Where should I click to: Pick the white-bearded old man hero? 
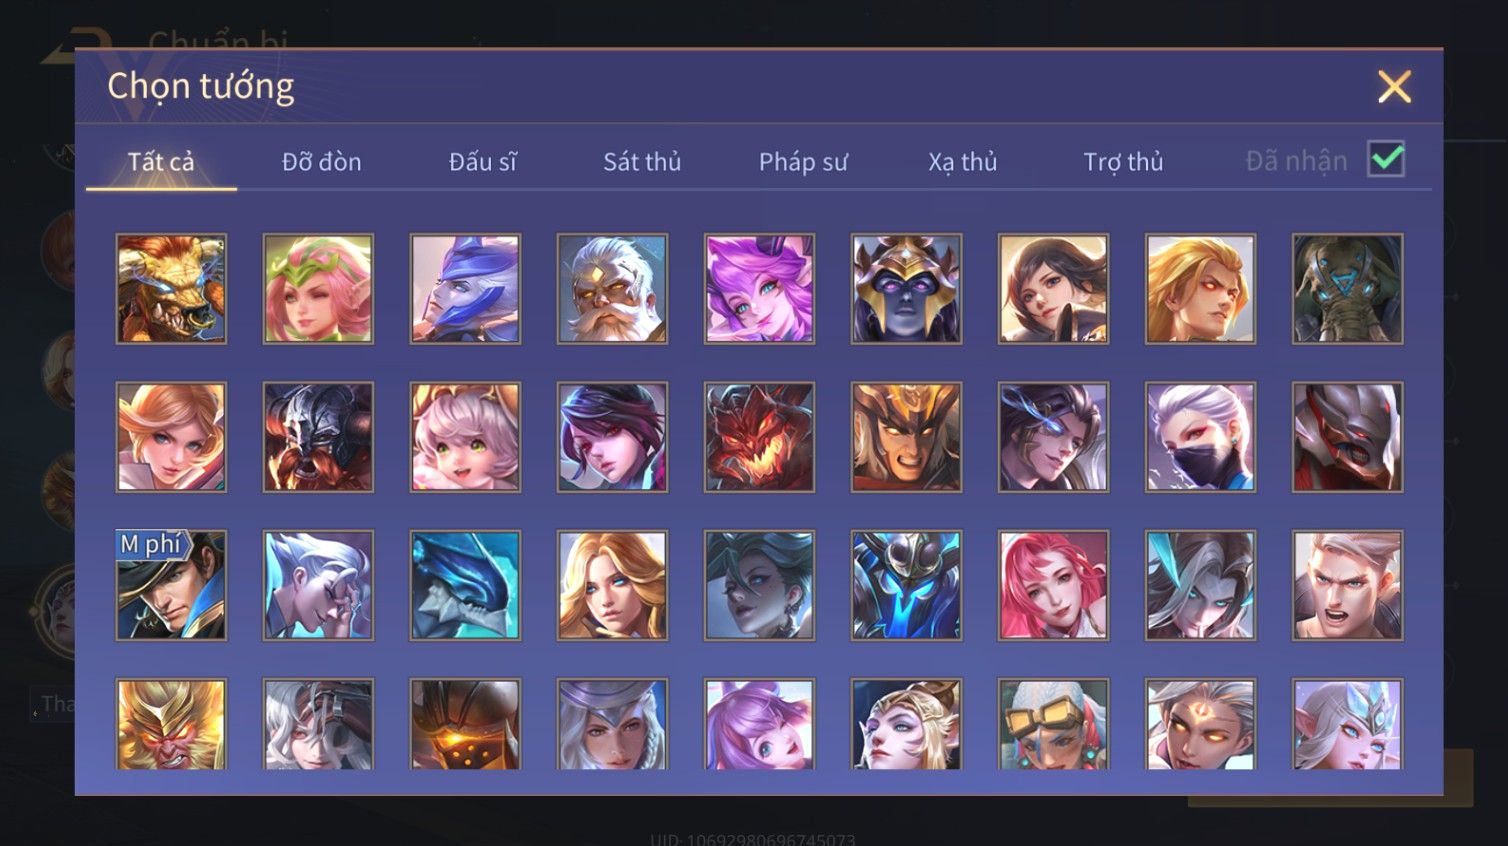click(x=612, y=289)
